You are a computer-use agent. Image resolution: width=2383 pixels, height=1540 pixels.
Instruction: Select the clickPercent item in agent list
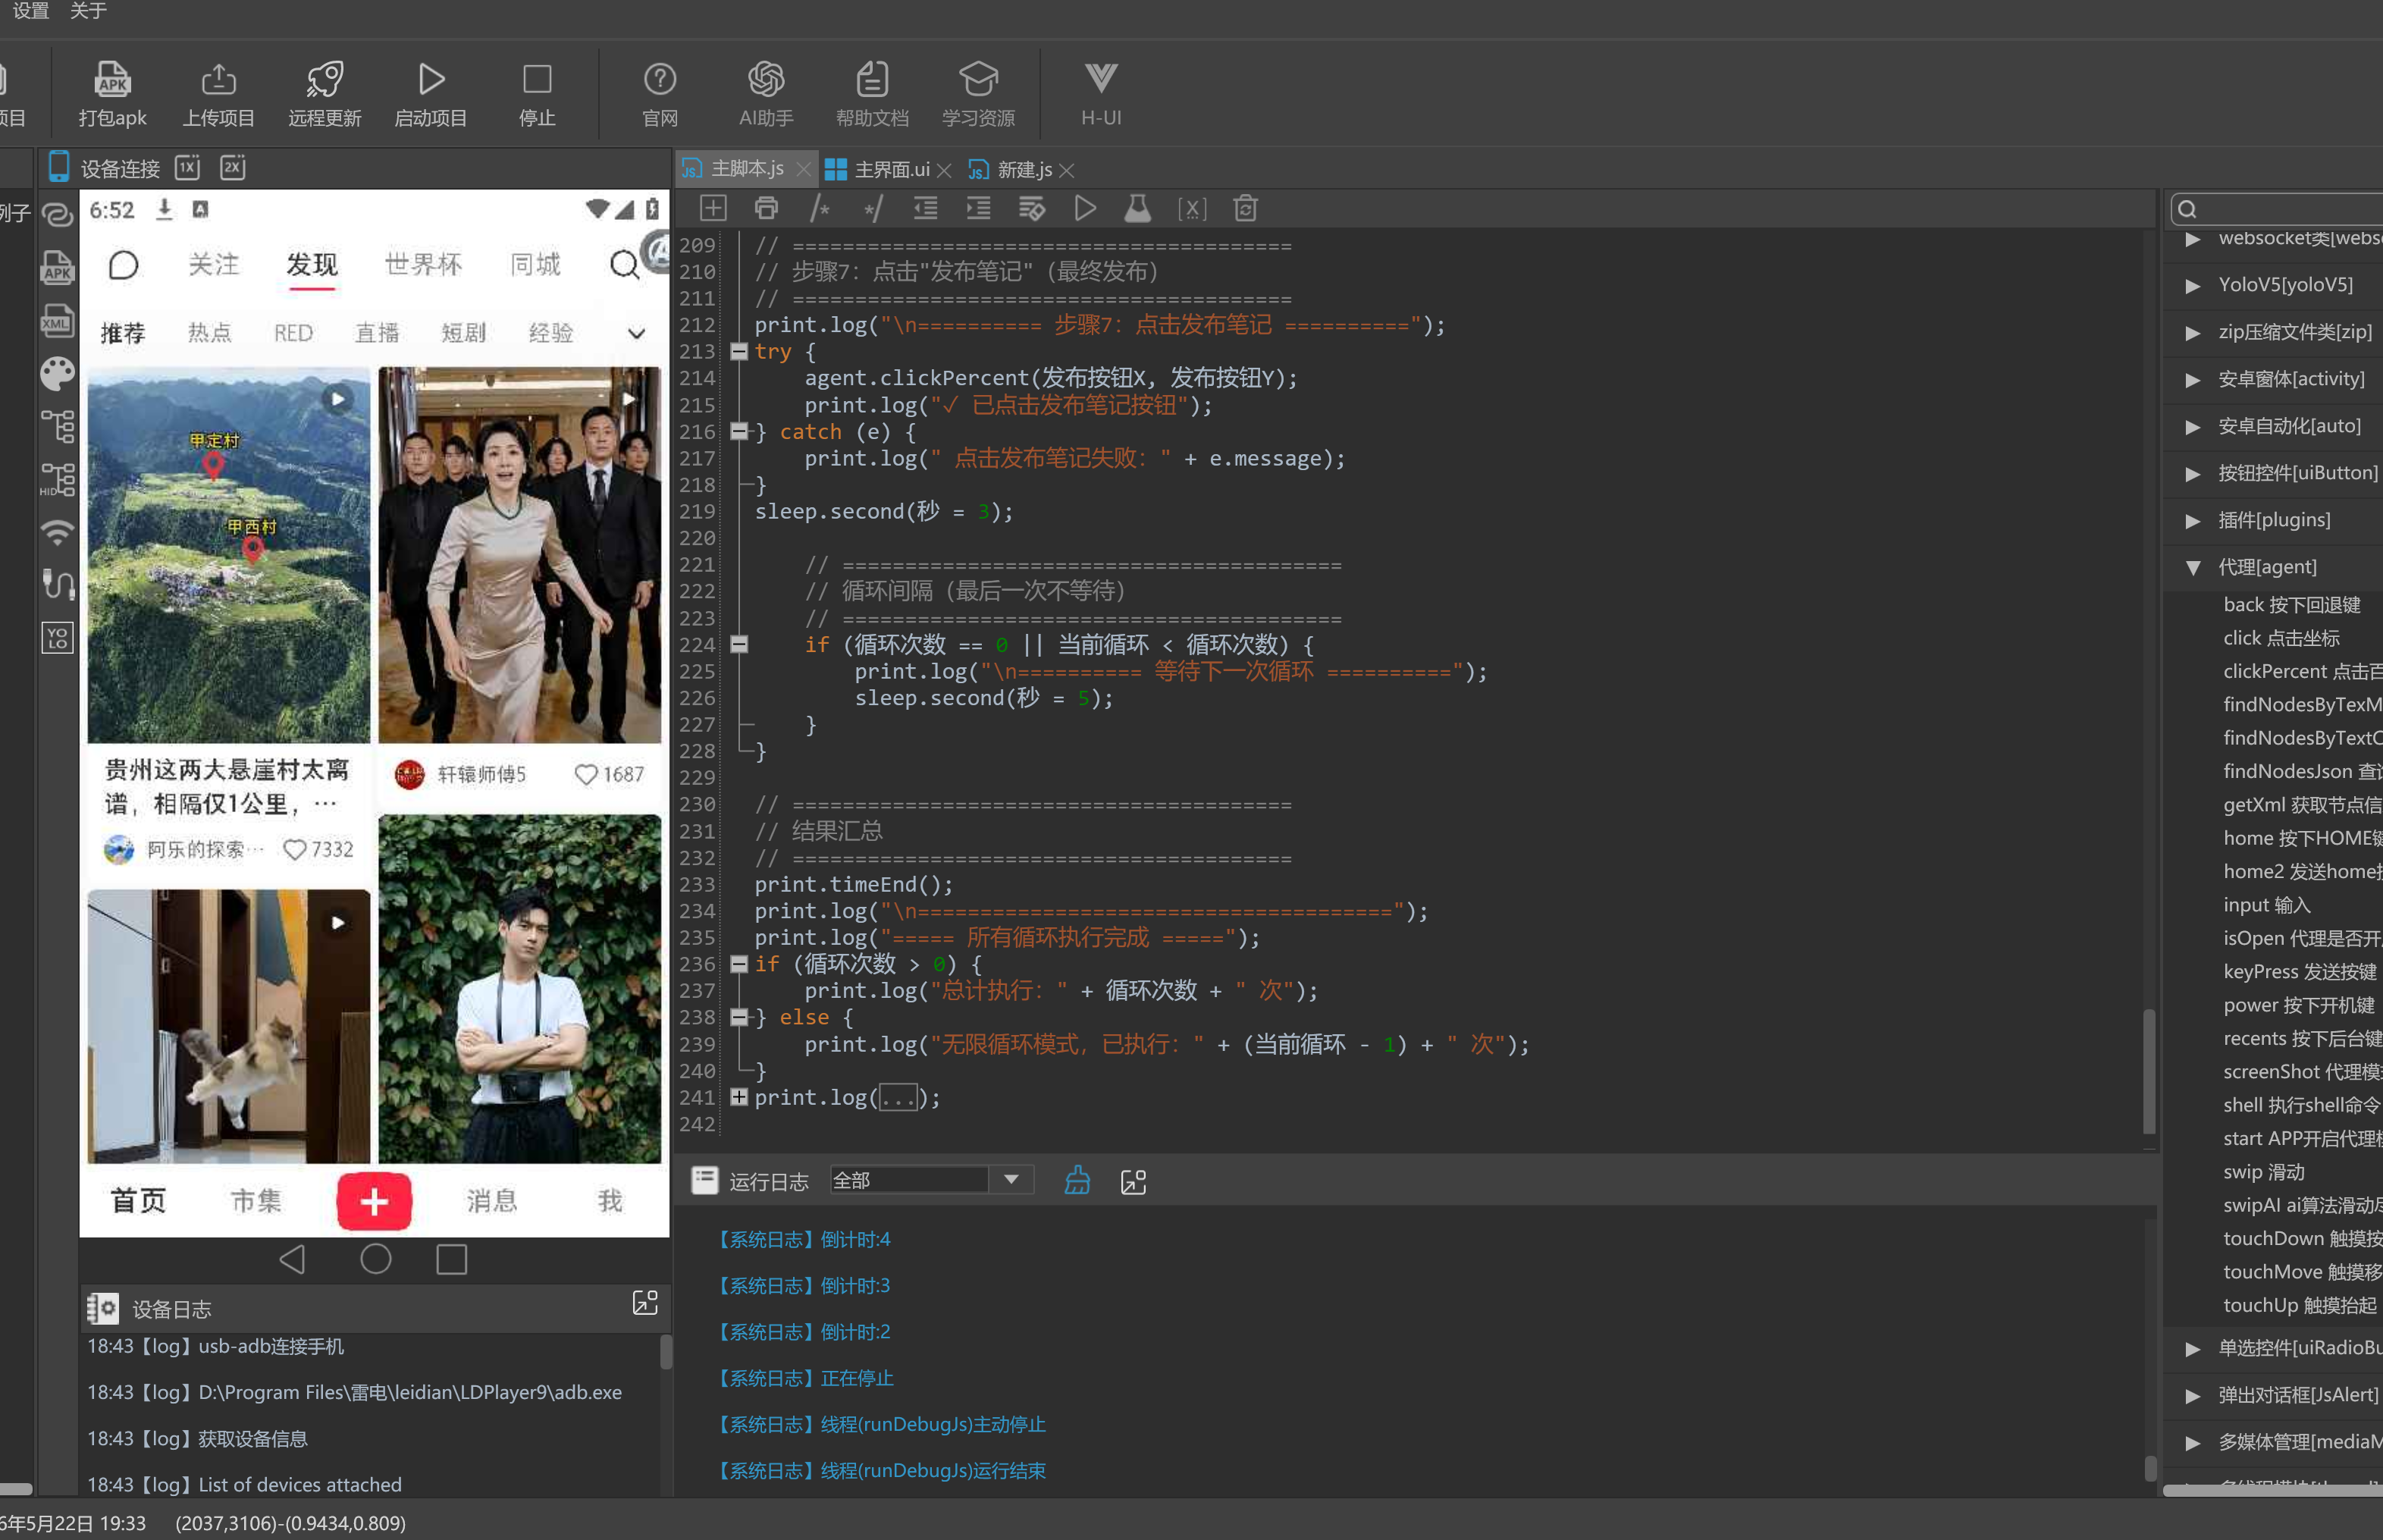(x=2302, y=671)
